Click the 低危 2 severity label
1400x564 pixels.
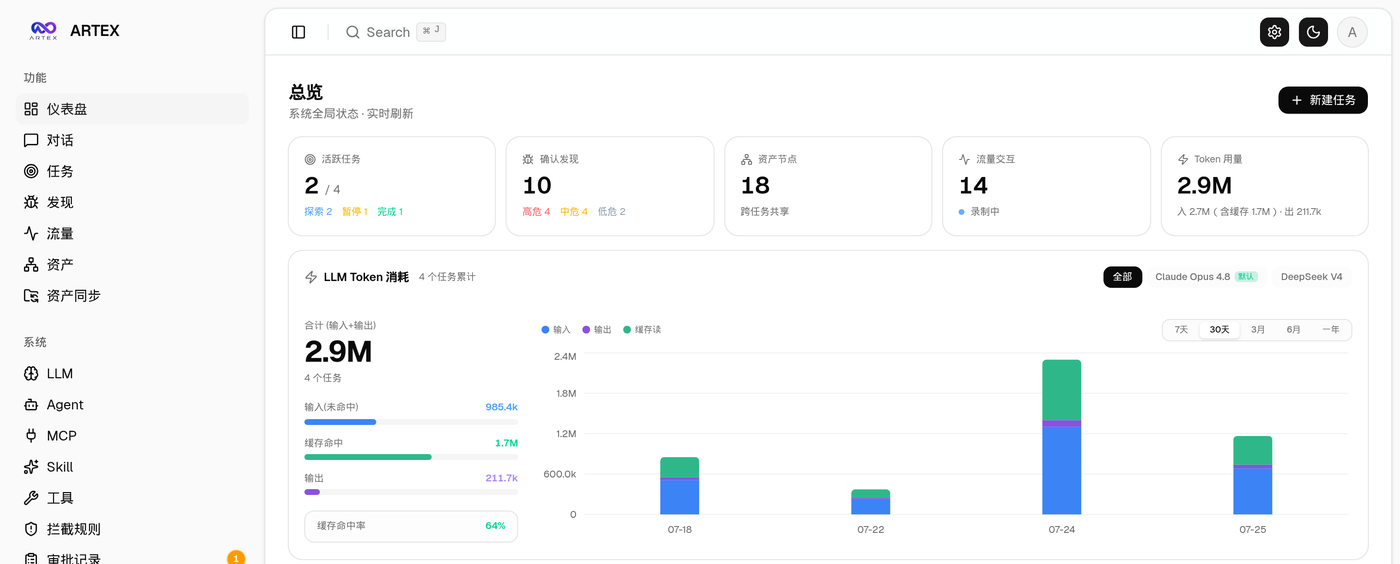pos(611,212)
